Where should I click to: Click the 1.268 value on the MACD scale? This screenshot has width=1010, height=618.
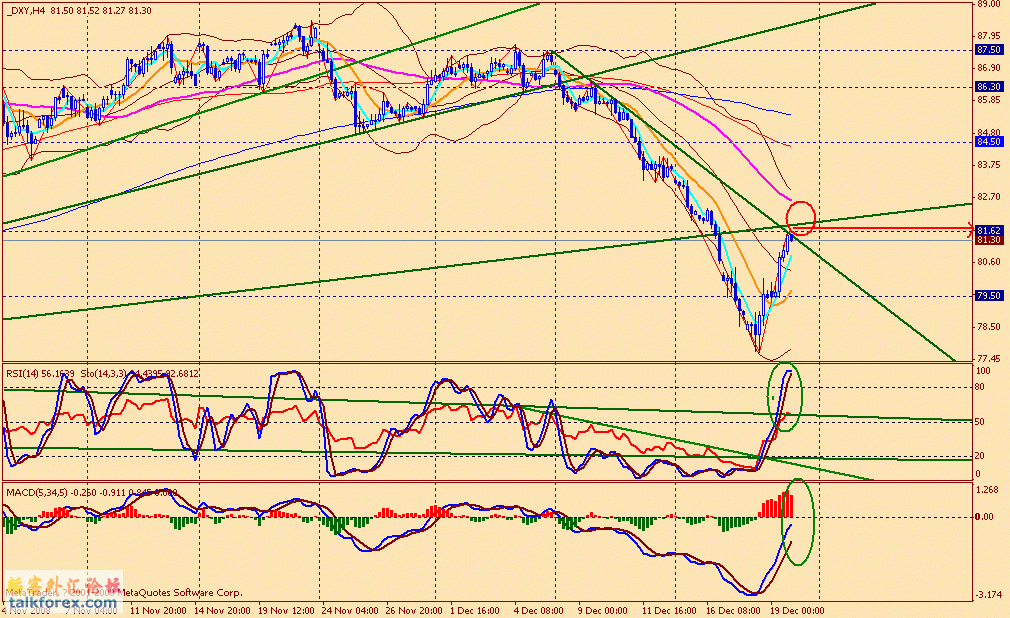coord(988,490)
